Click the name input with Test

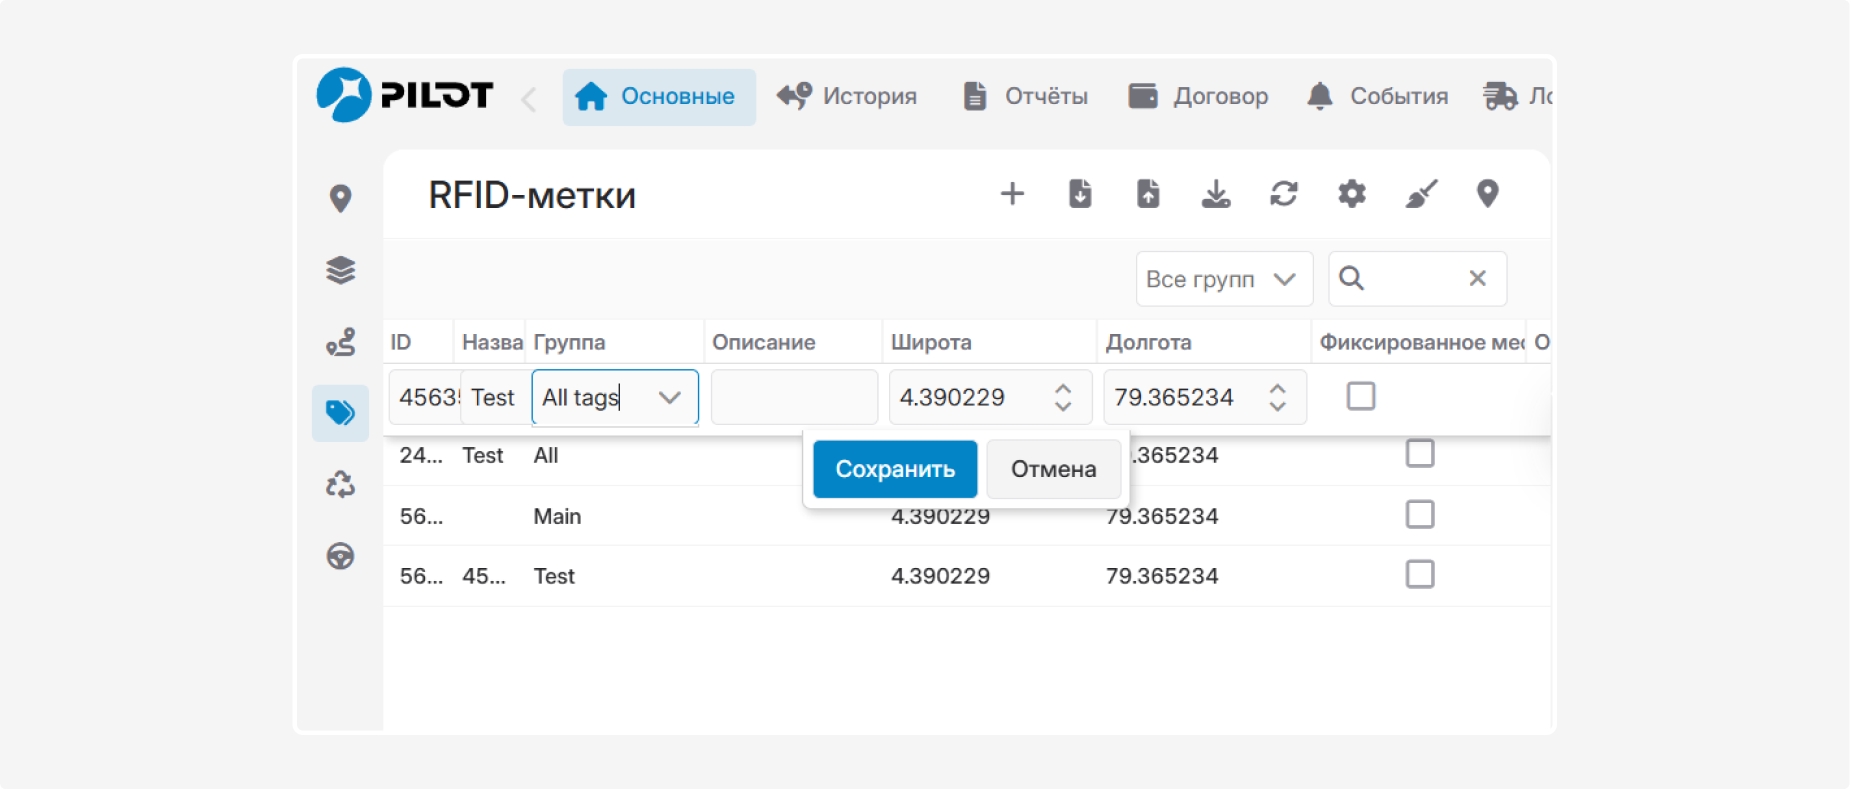click(494, 397)
